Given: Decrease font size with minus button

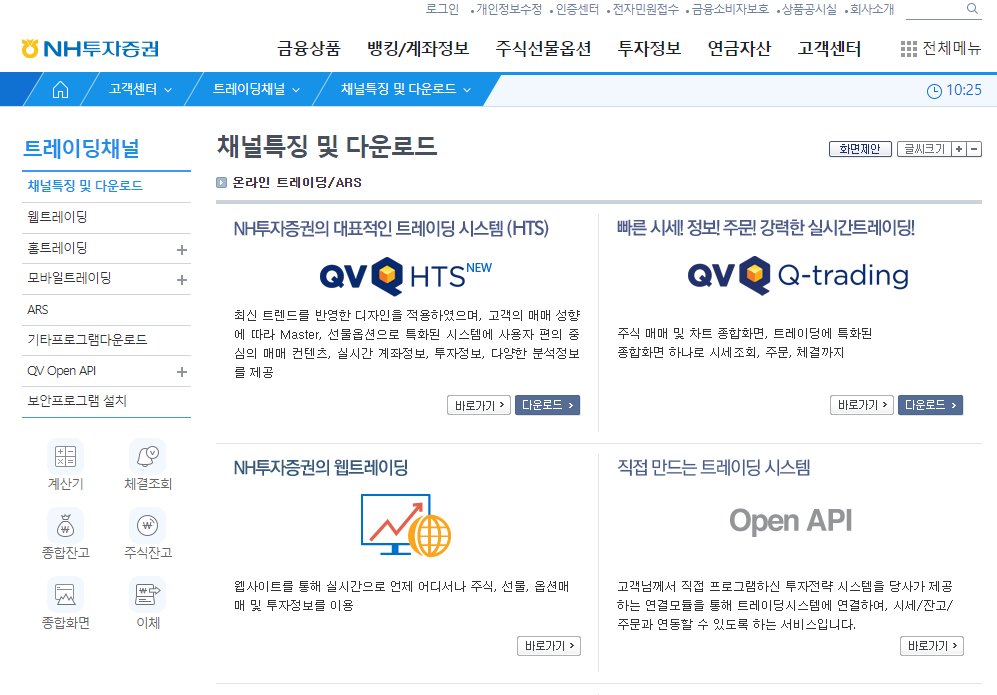Looking at the screenshot, I should 974,149.
